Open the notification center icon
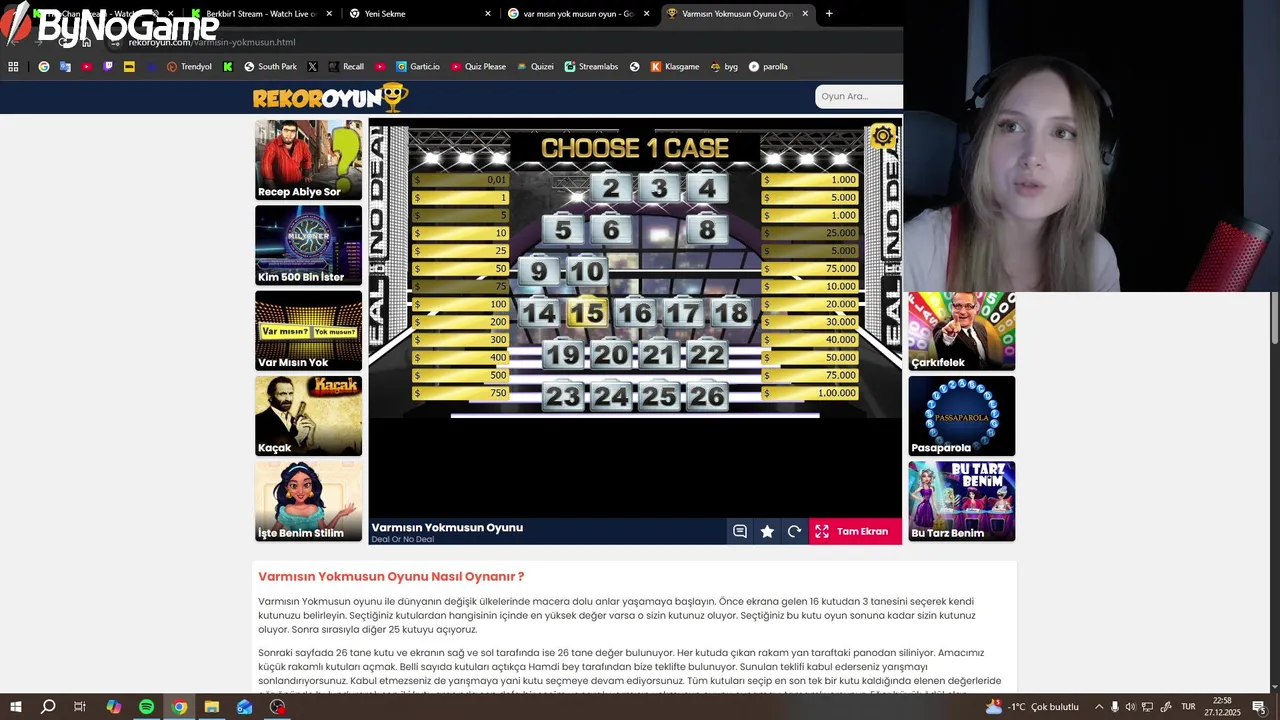The height and width of the screenshot is (720, 1280). (1259, 707)
